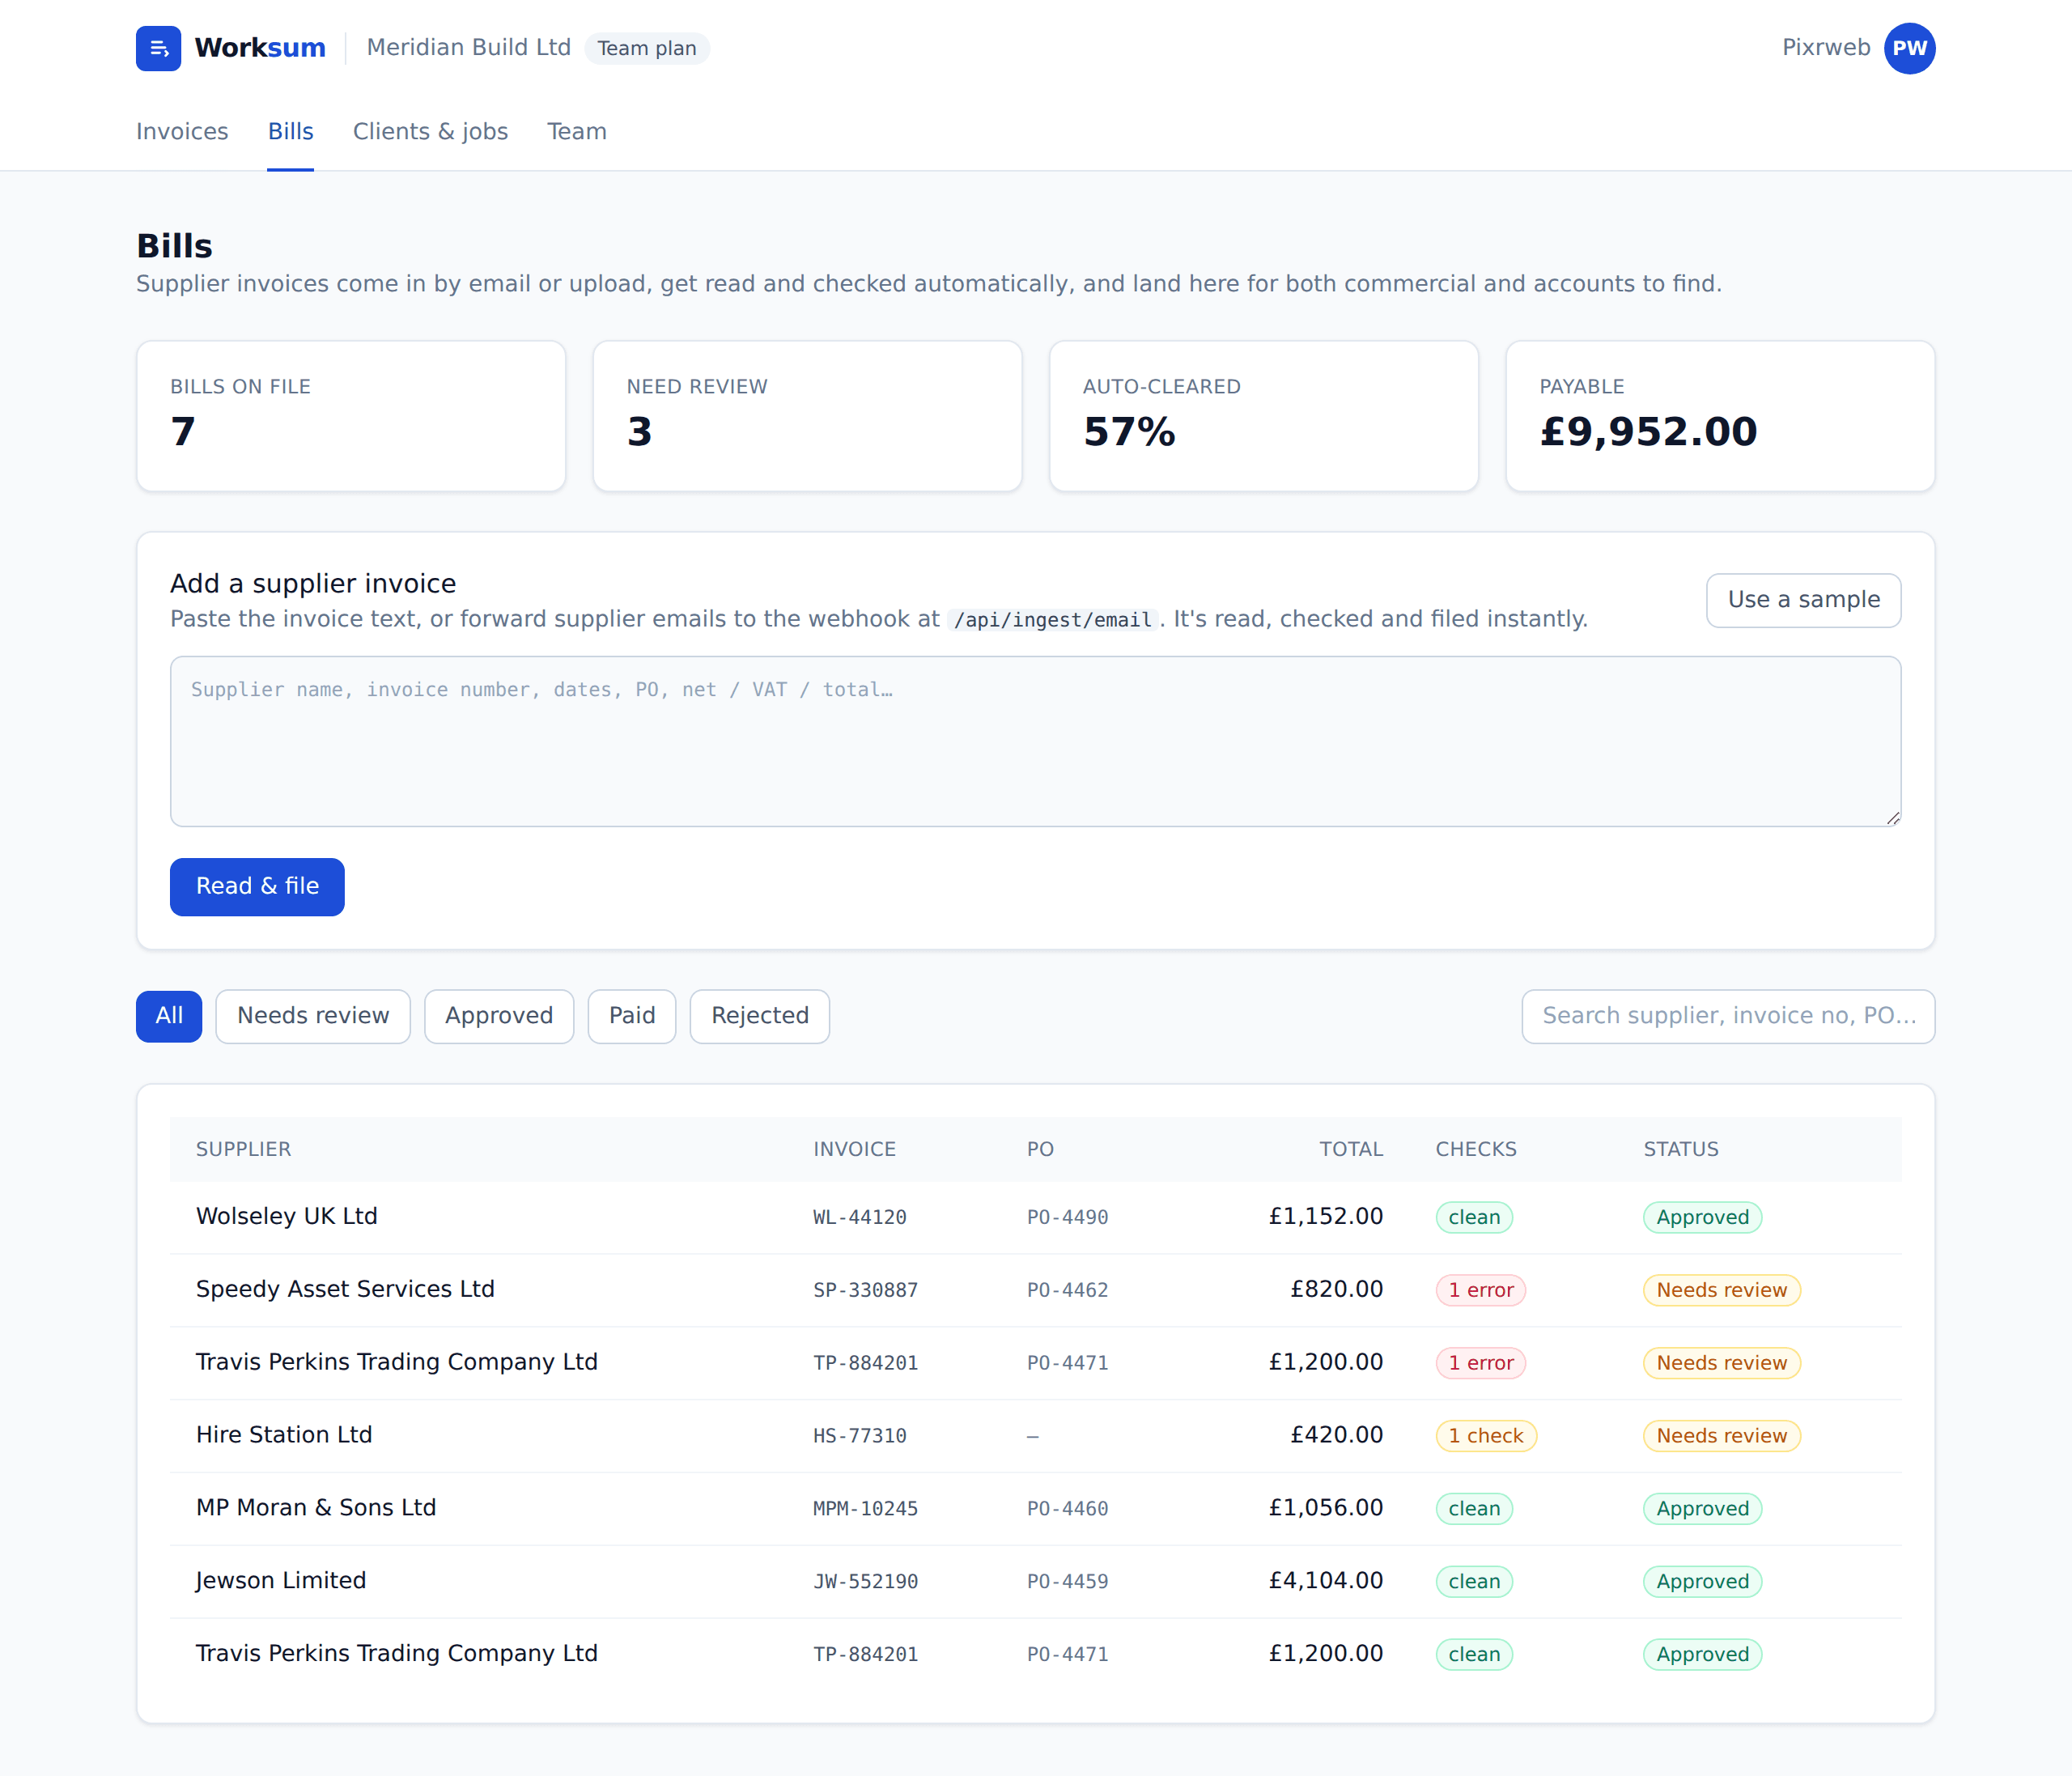Viewport: 2072px width, 1776px height.
Task: Select MP Moran & Sons Ltd supplier
Action: pyautogui.click(x=316, y=1508)
